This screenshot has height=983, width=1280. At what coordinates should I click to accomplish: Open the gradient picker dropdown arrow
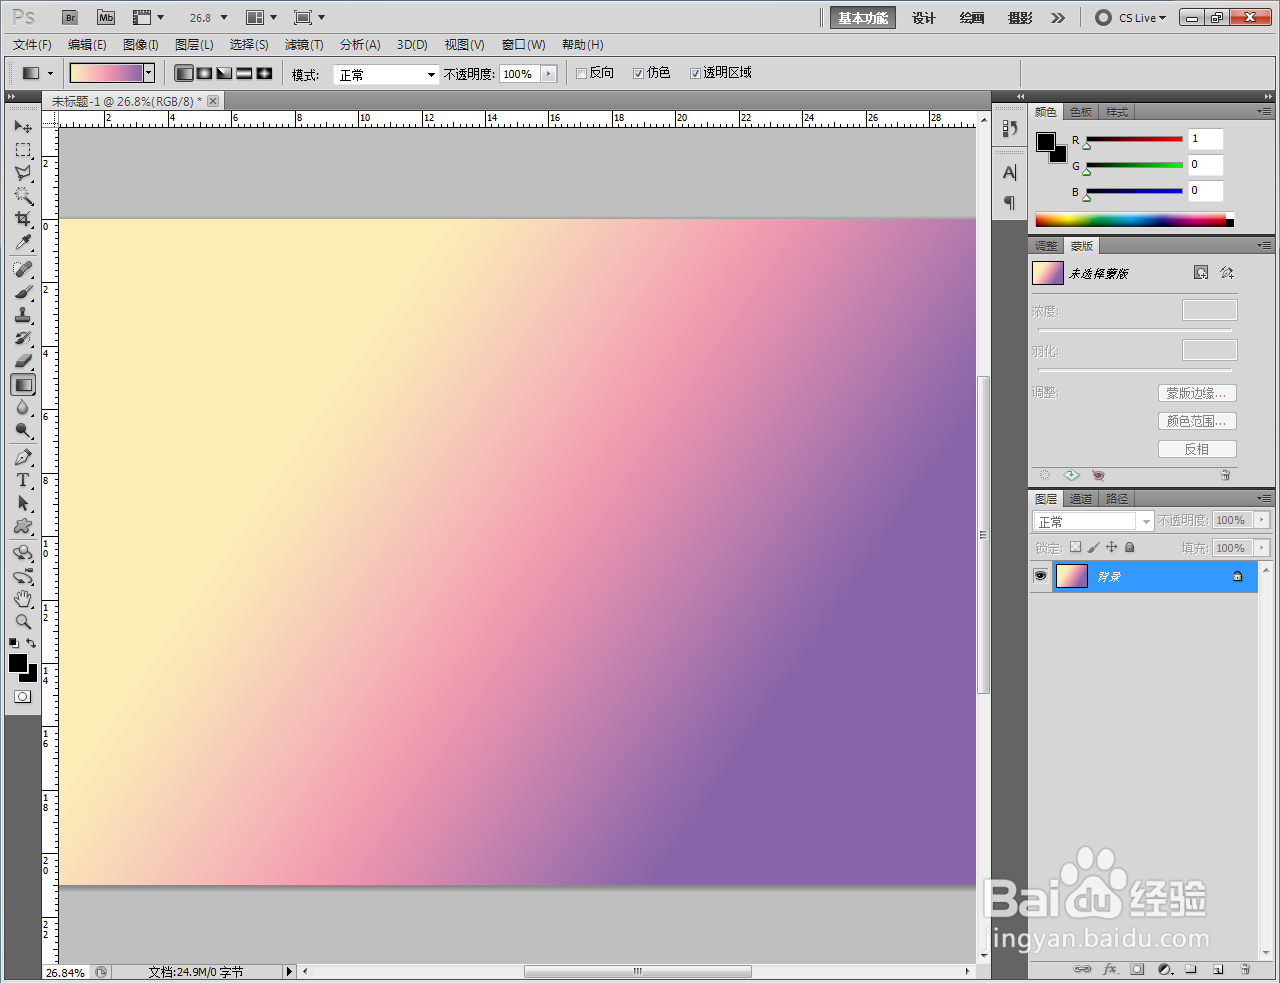149,73
